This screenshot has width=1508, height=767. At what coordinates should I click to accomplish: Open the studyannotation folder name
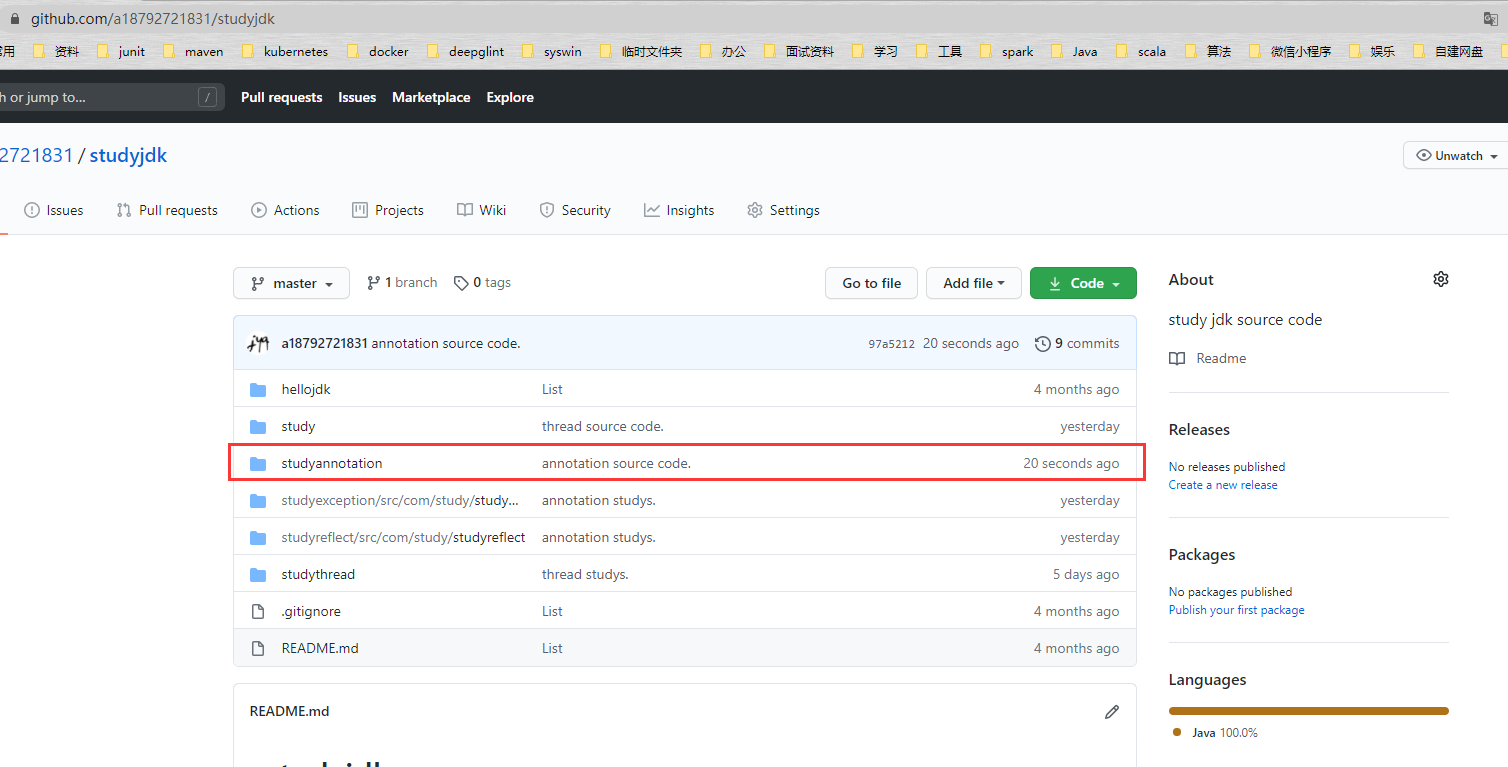click(x=332, y=464)
